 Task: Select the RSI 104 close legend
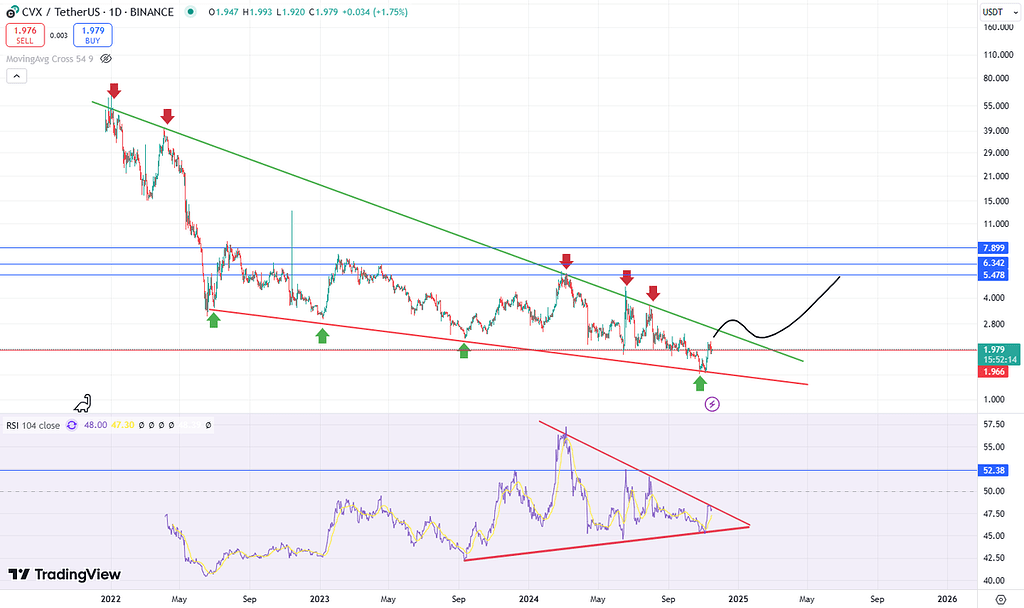(32, 425)
